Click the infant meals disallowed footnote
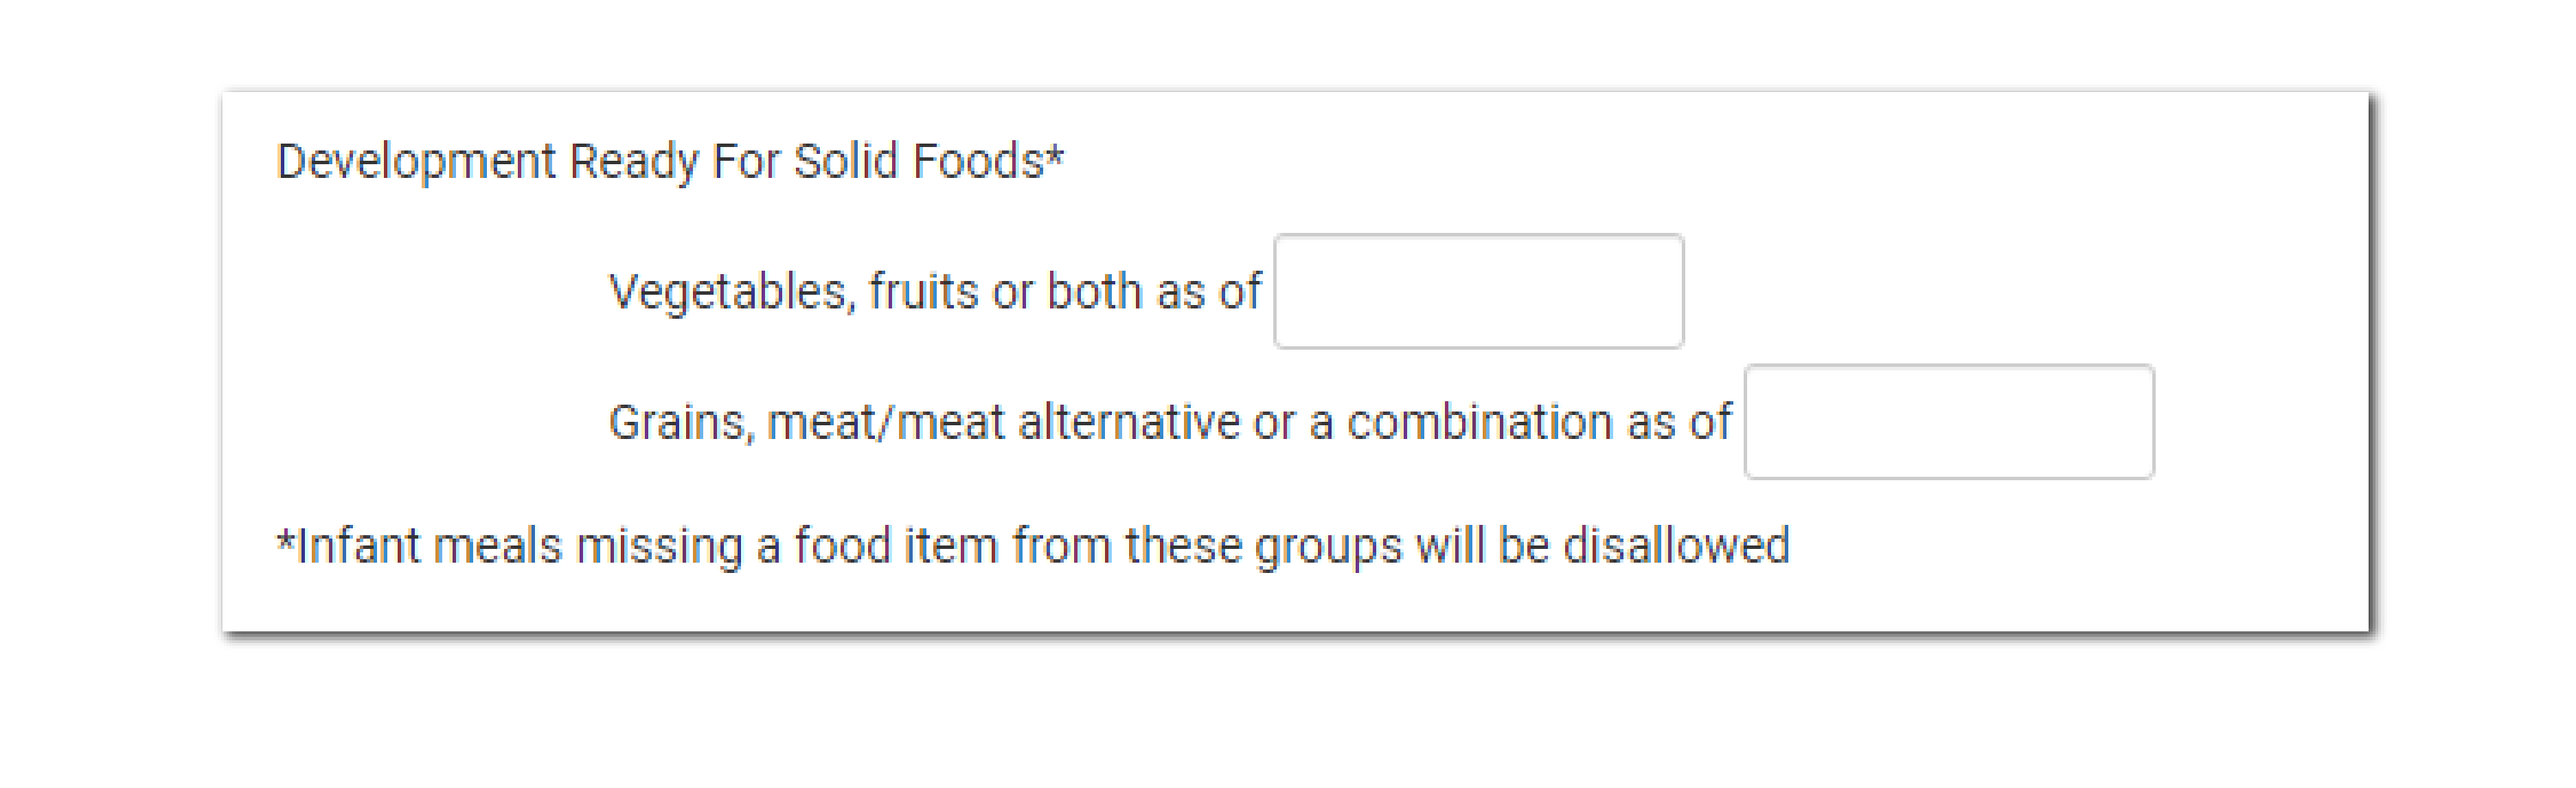Image resolution: width=2576 pixels, height=788 pixels. [x=1032, y=546]
